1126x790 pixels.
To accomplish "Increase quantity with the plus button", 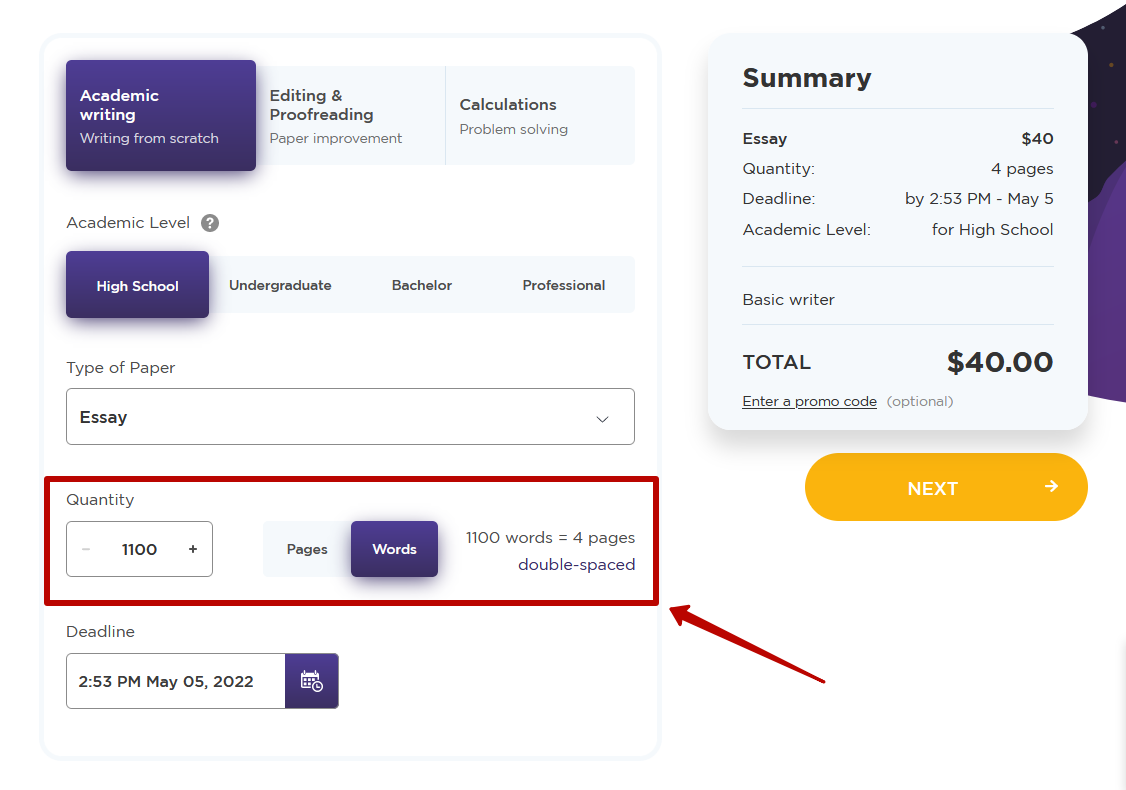I will click(193, 549).
